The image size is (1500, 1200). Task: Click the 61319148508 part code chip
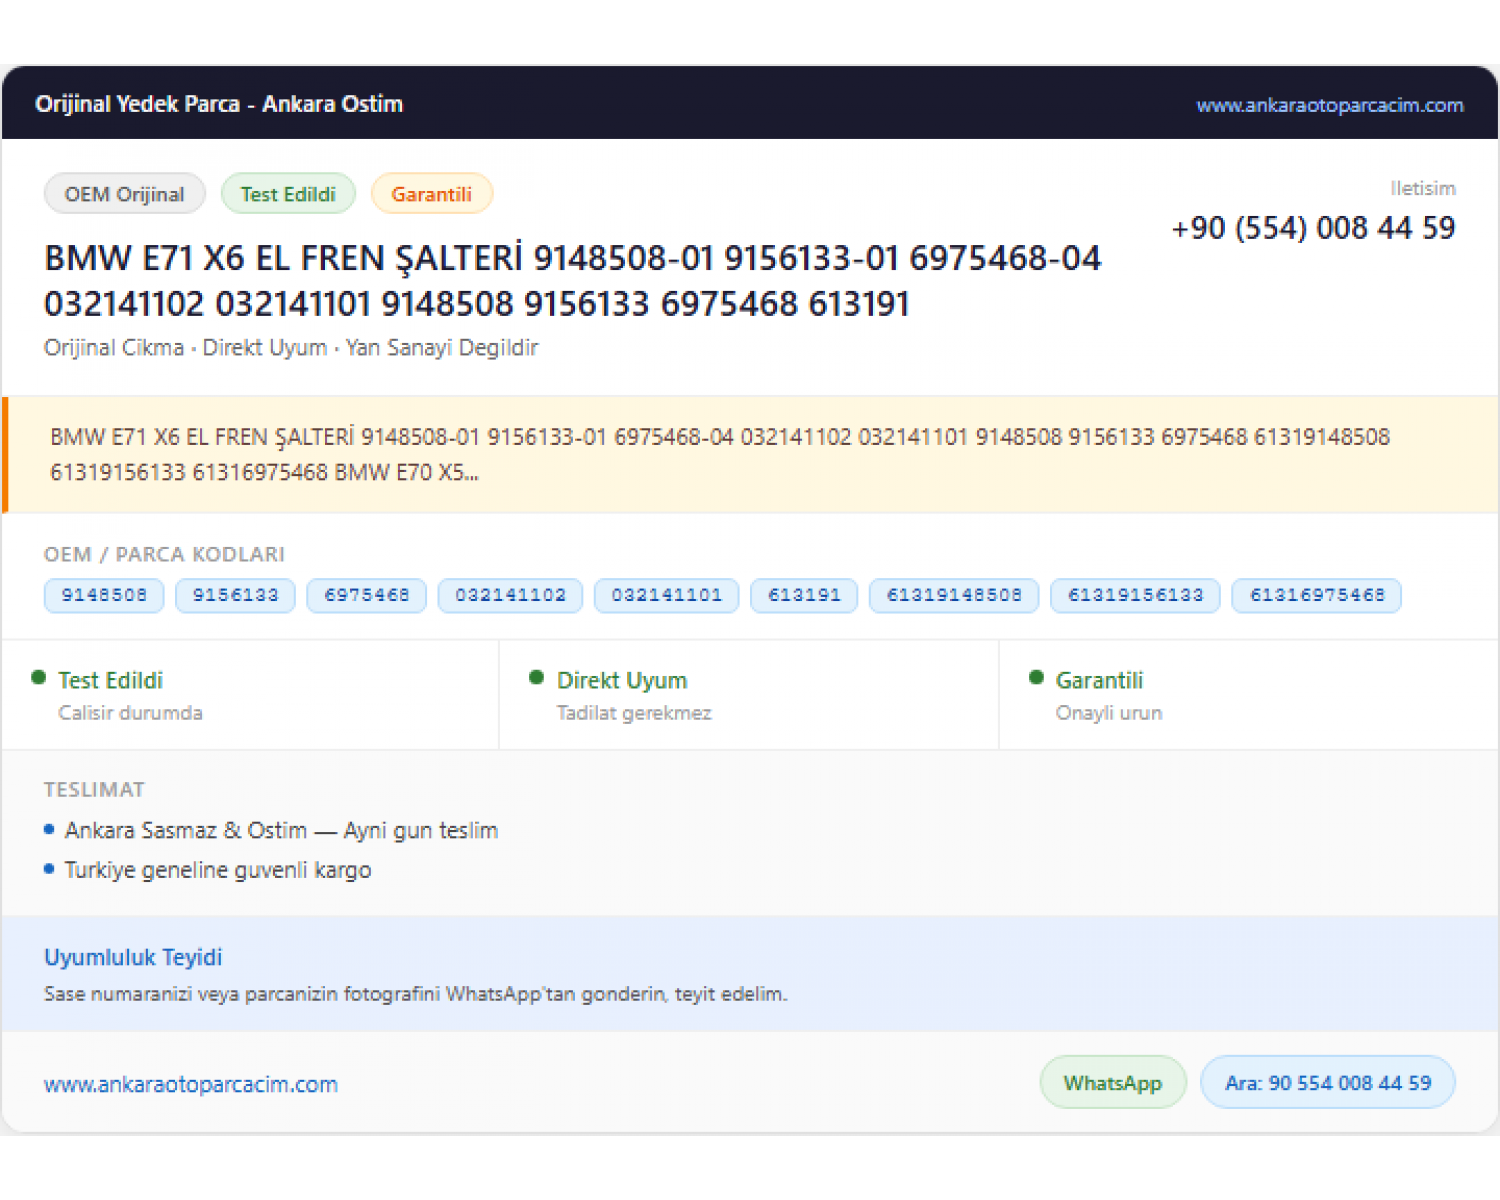pos(954,595)
